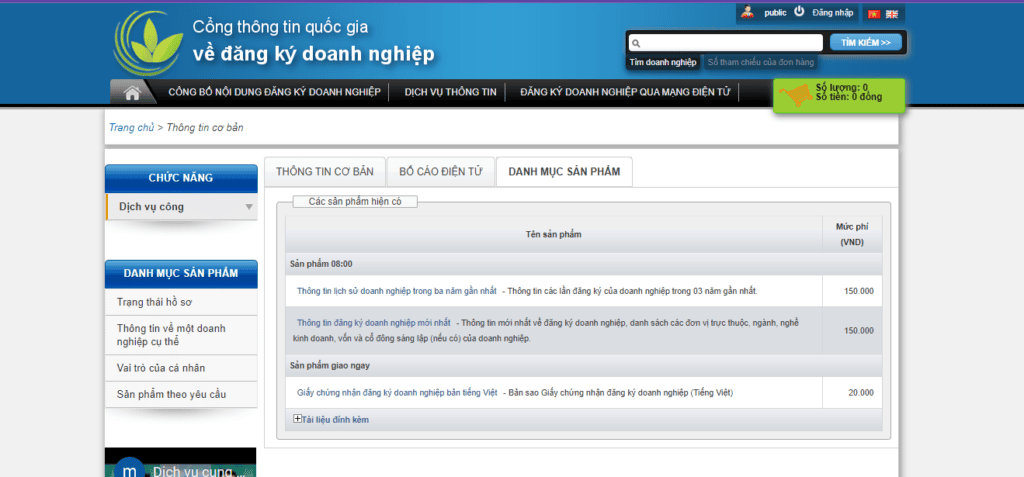Open CÔNG BỐ NỘI DUNG ĐĂNG KÝ DOANH NGHIỆP menu
The height and width of the screenshot is (477, 1024).
[274, 92]
